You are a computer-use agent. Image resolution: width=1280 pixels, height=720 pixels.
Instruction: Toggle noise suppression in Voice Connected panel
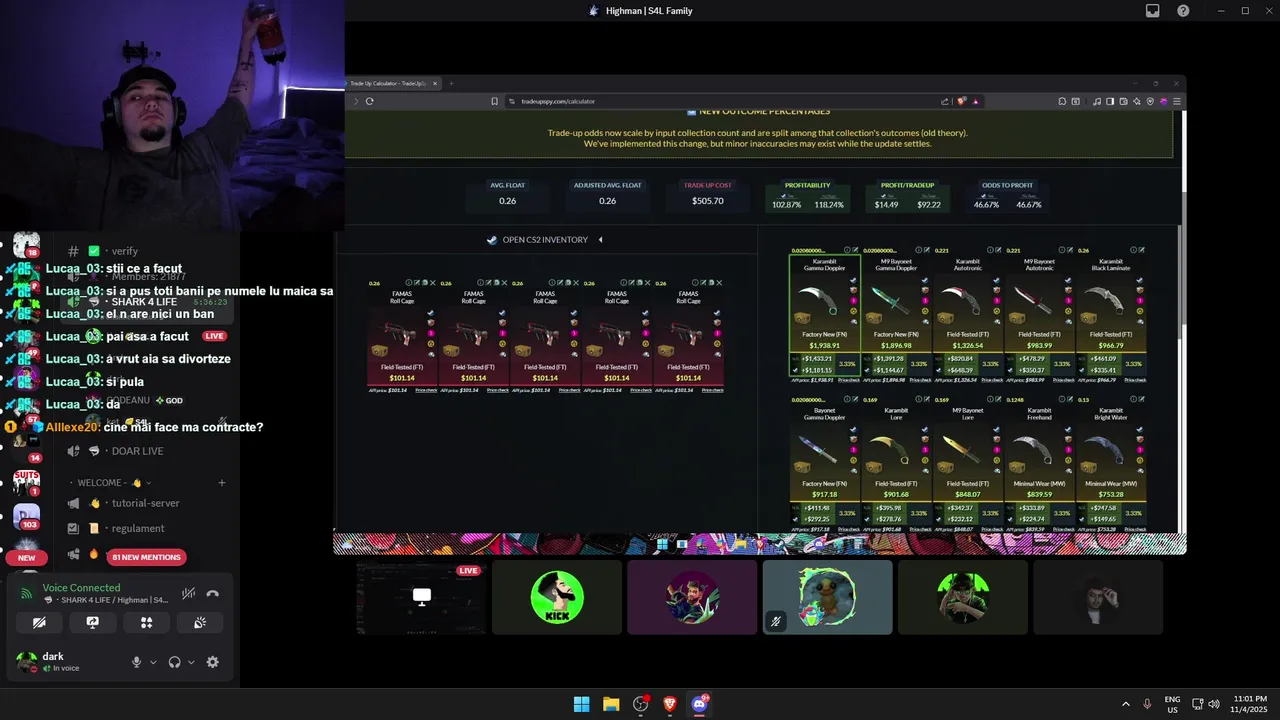pyautogui.click(x=188, y=593)
